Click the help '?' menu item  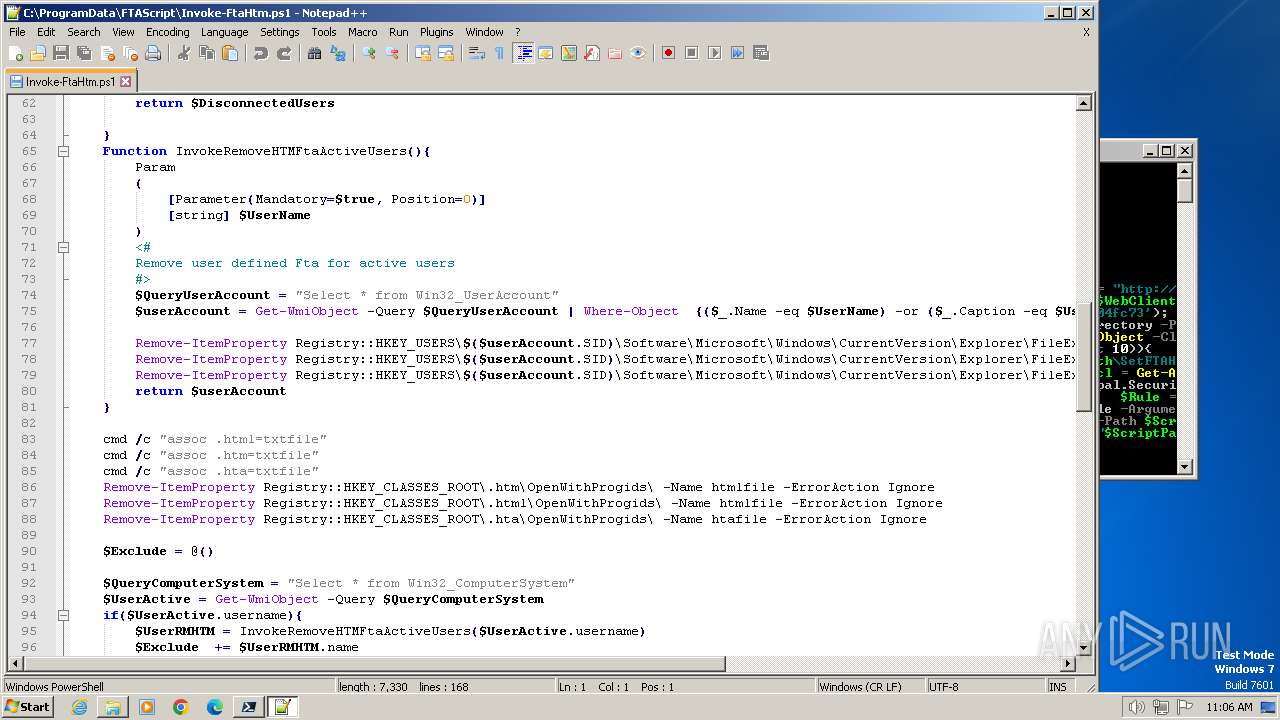pos(517,32)
